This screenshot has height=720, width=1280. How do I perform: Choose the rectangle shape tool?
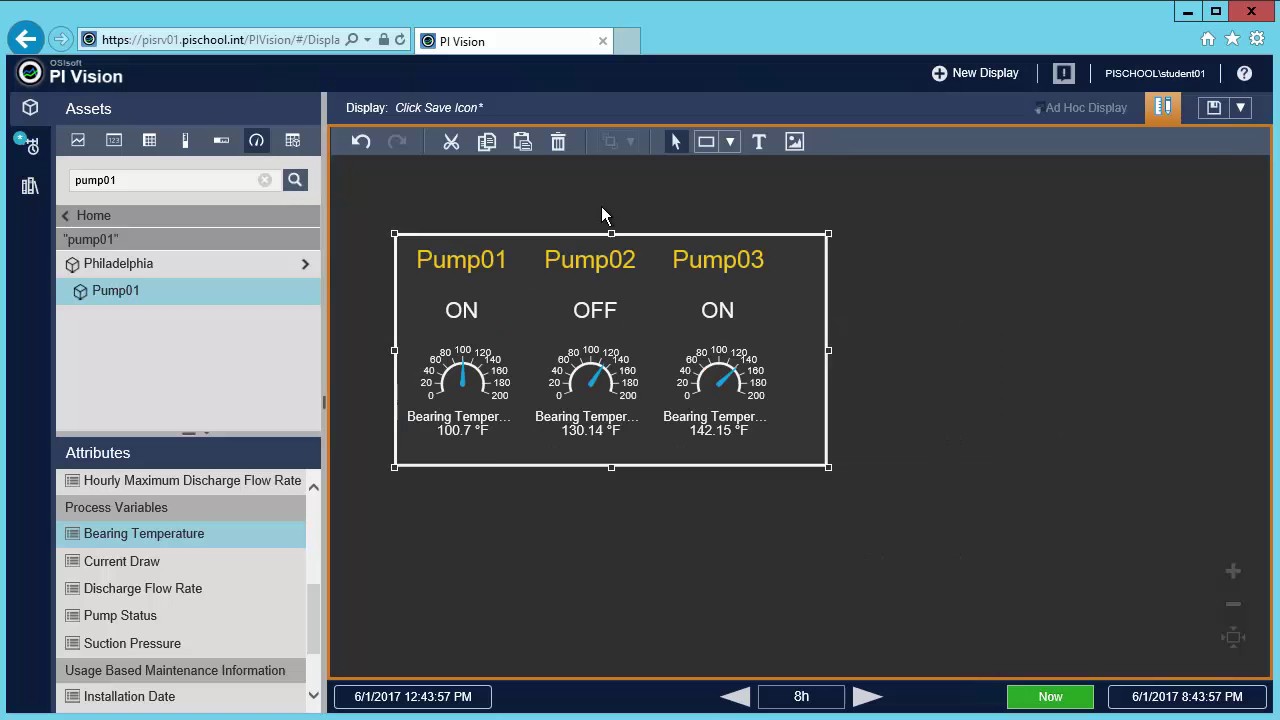(x=706, y=142)
